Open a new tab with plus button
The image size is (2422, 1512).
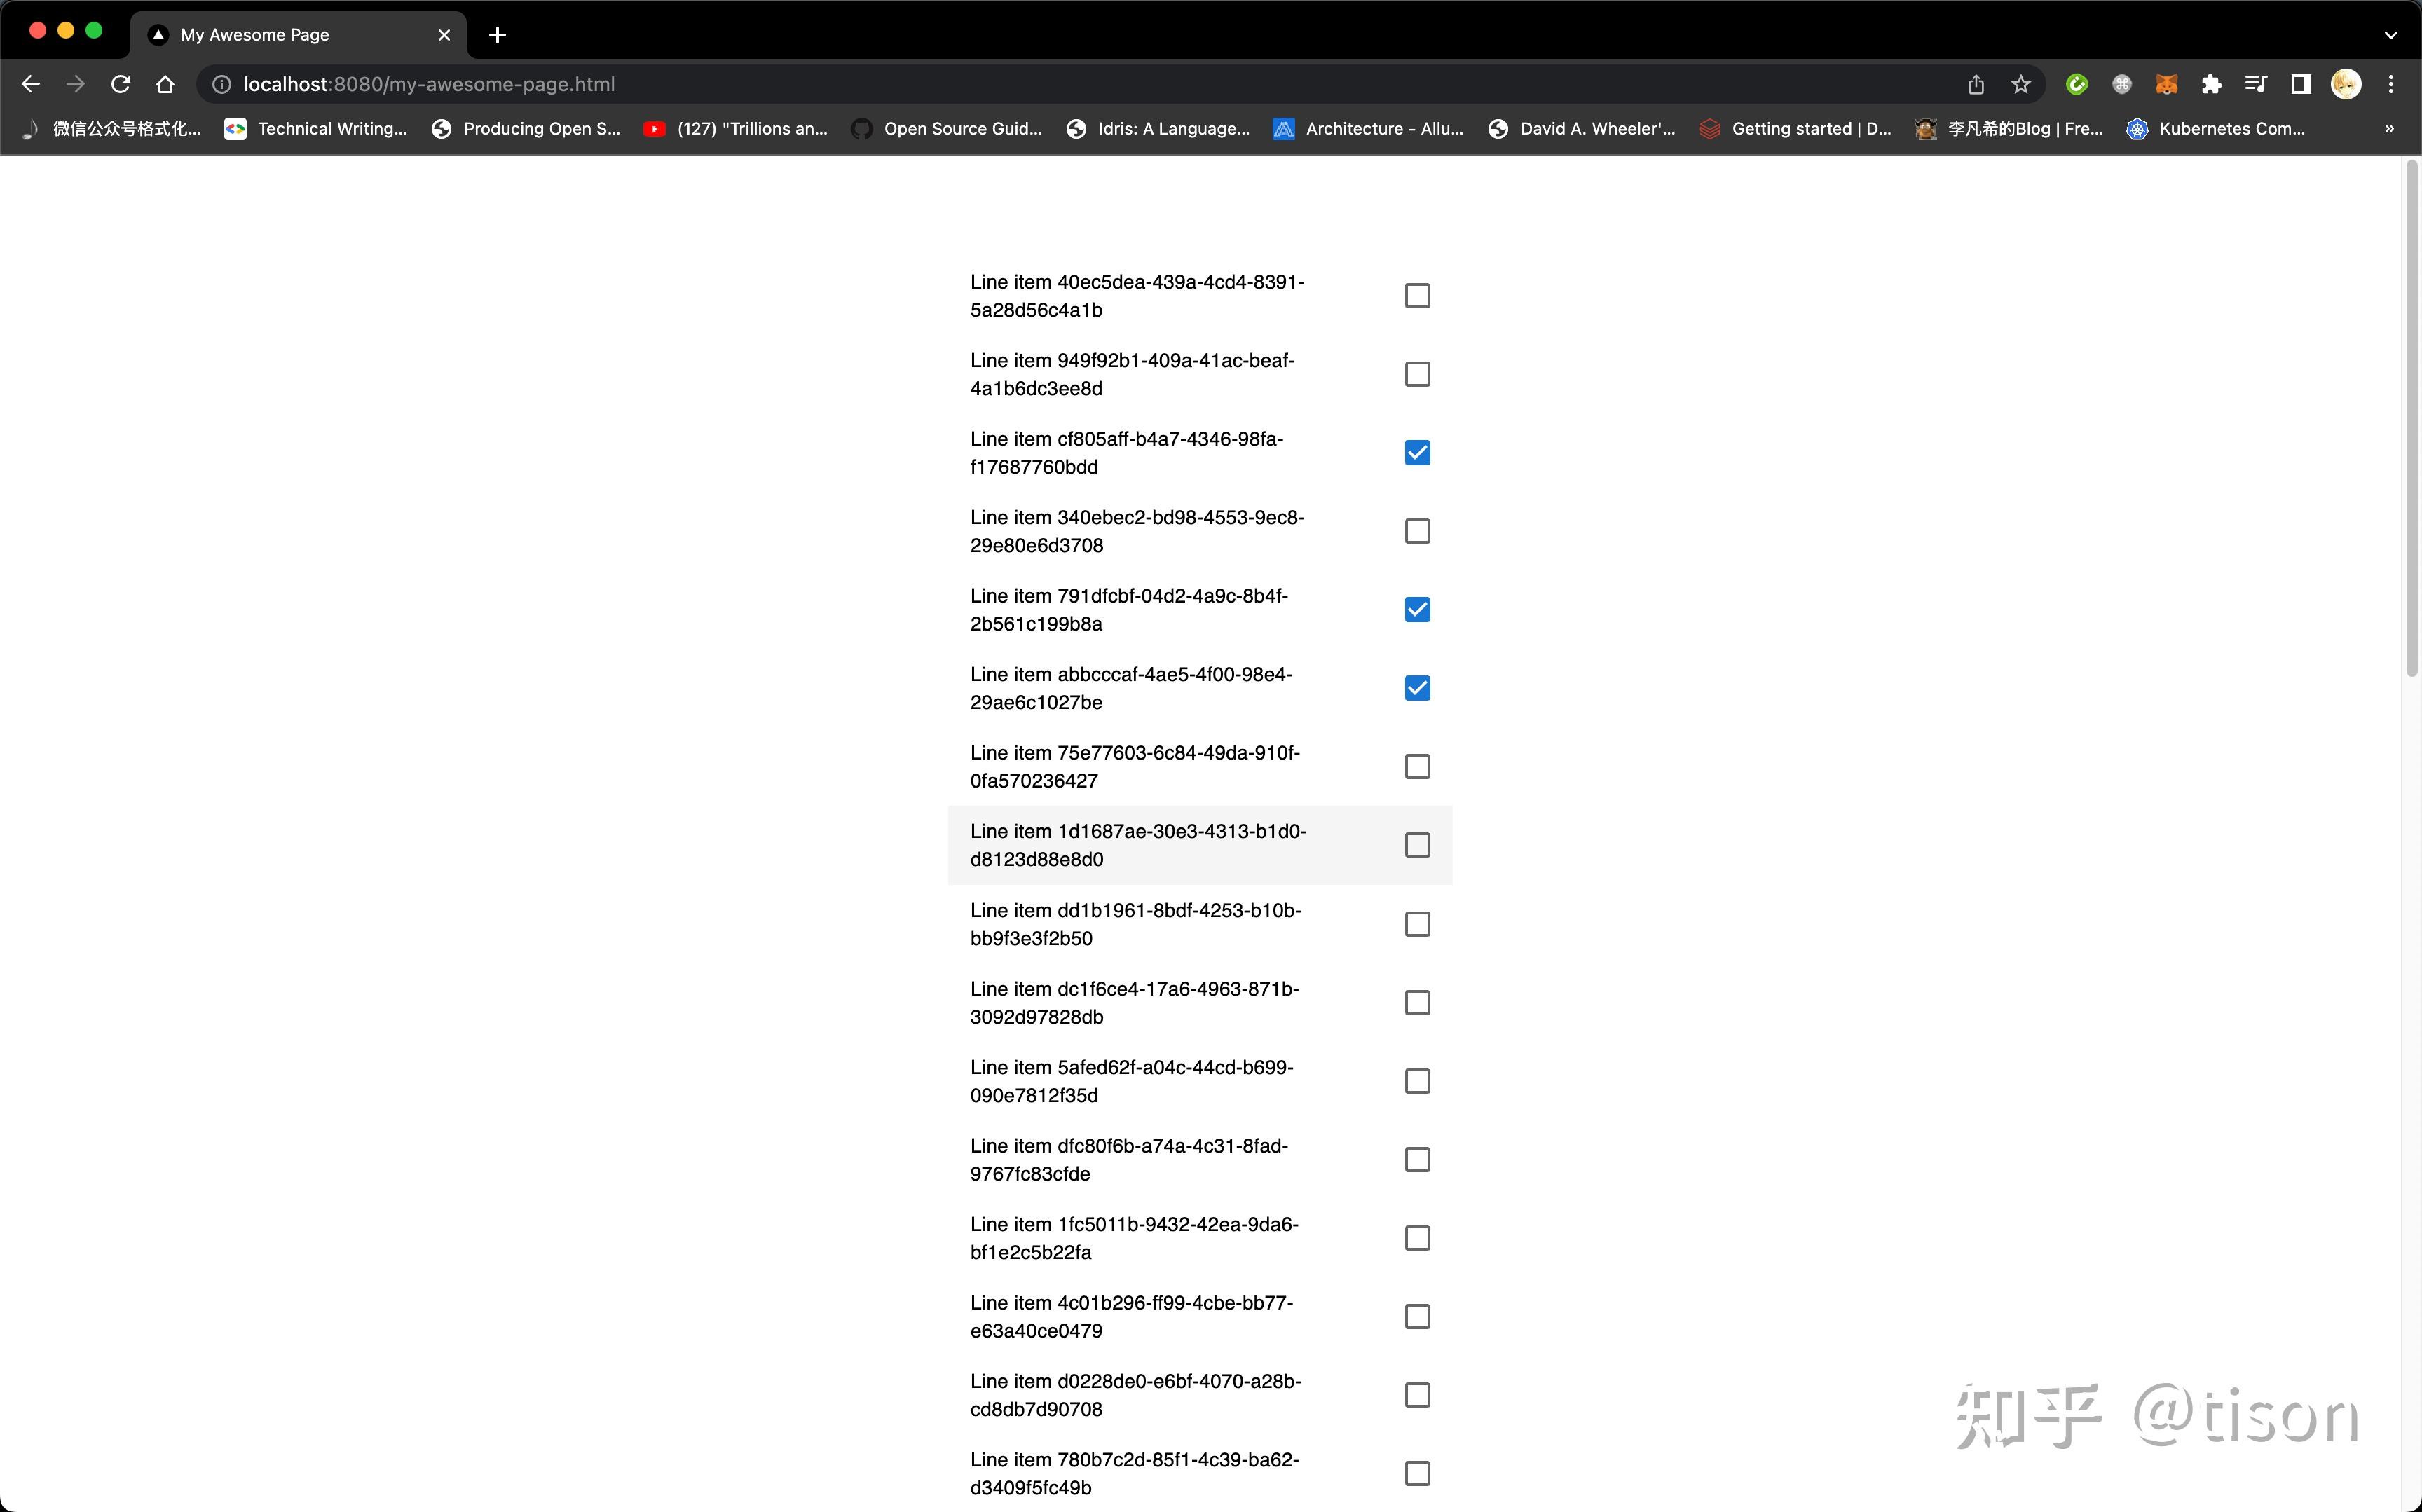497,35
